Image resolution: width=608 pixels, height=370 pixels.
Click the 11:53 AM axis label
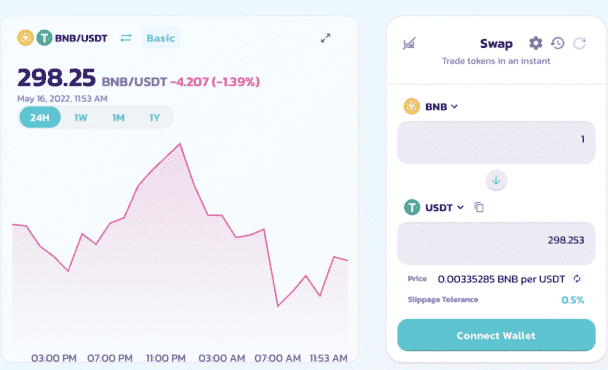pos(328,358)
